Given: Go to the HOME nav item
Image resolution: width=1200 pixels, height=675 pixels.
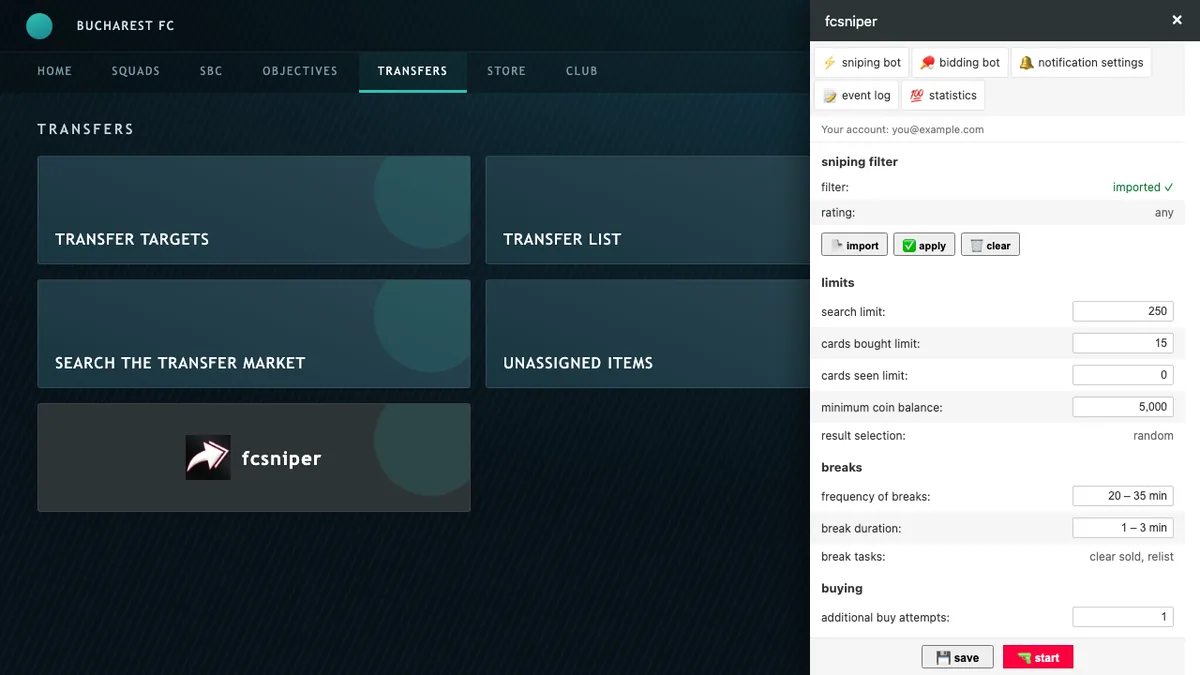Looking at the screenshot, I should tap(55, 71).
